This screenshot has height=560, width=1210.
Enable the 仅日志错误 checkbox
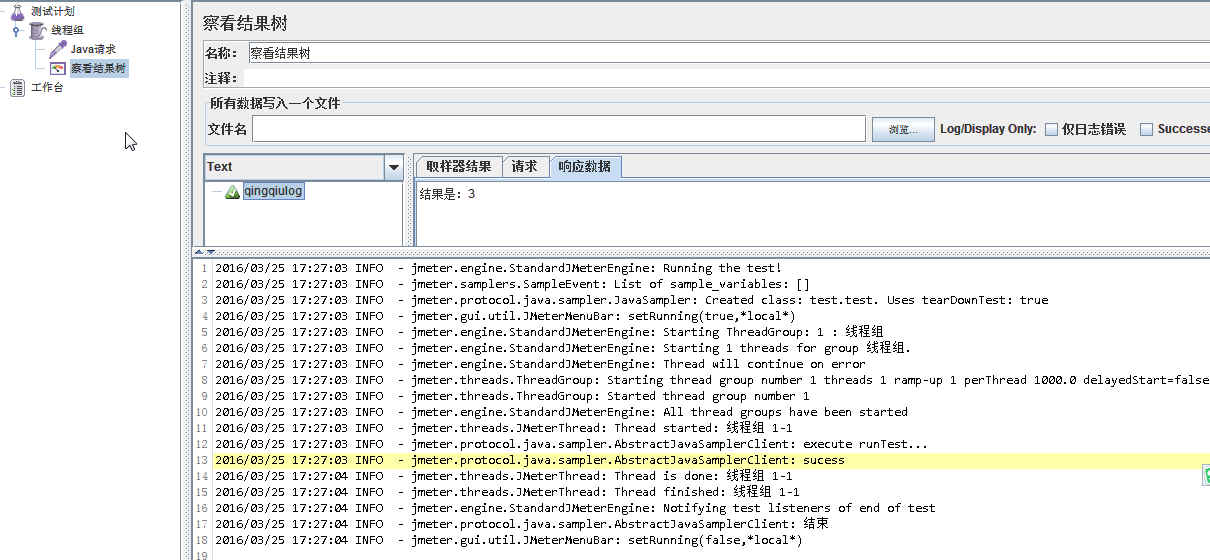1051,129
